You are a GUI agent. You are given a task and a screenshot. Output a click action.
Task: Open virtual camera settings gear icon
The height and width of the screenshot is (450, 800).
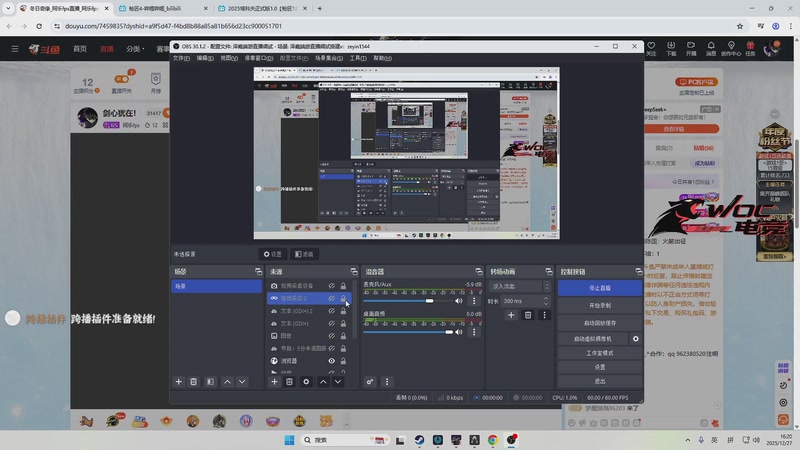pyautogui.click(x=636, y=338)
